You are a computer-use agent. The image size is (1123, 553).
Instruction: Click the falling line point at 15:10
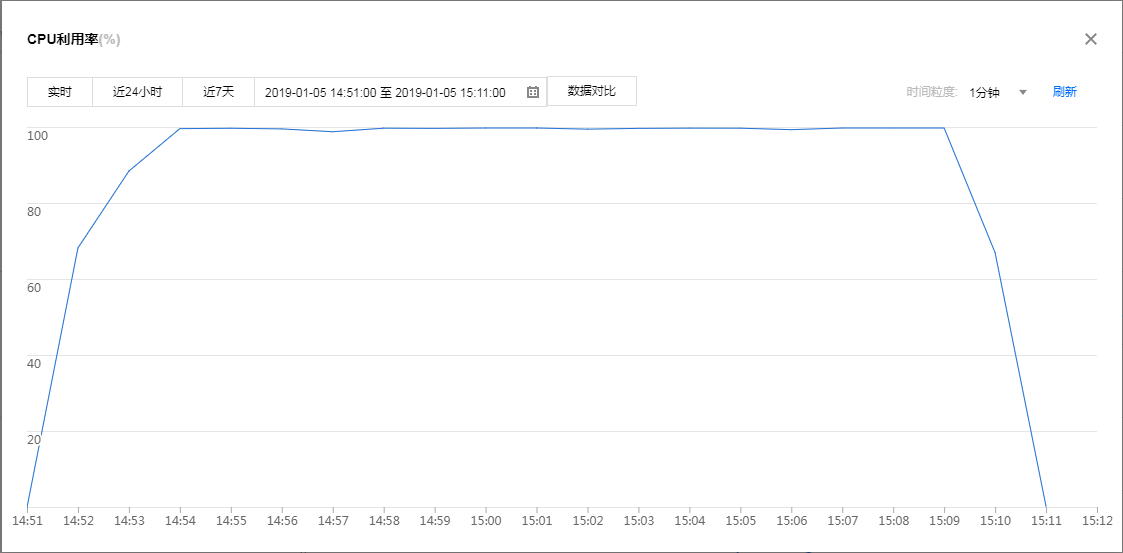click(995, 252)
